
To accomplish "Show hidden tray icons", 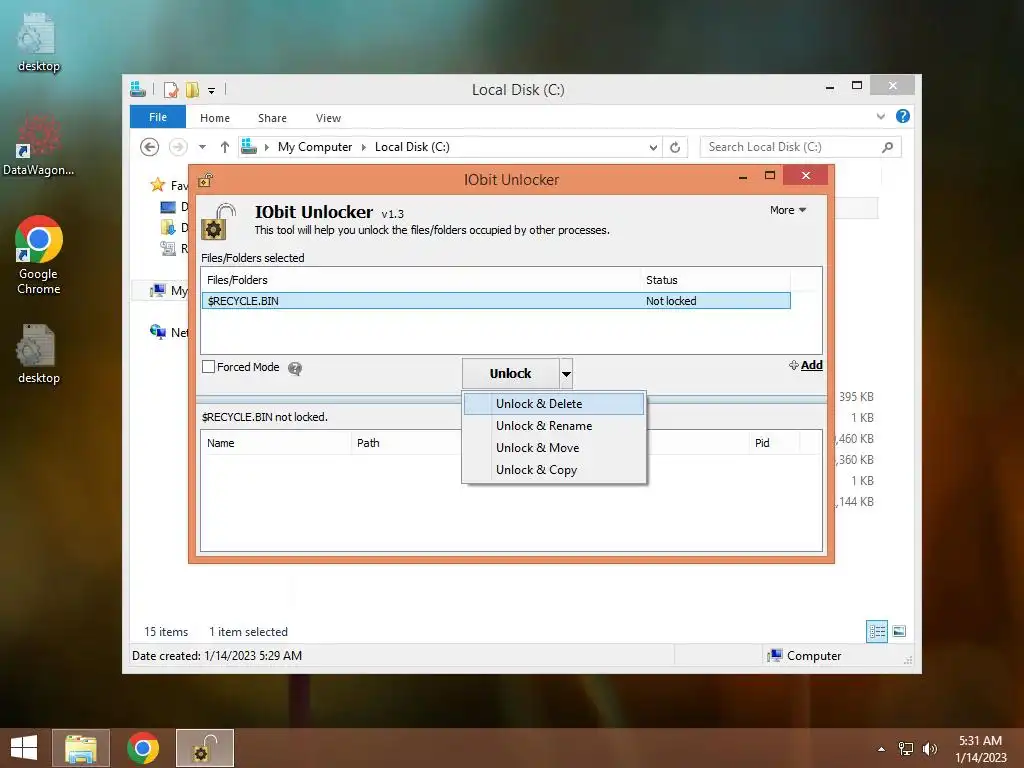I will pyautogui.click(x=882, y=749).
